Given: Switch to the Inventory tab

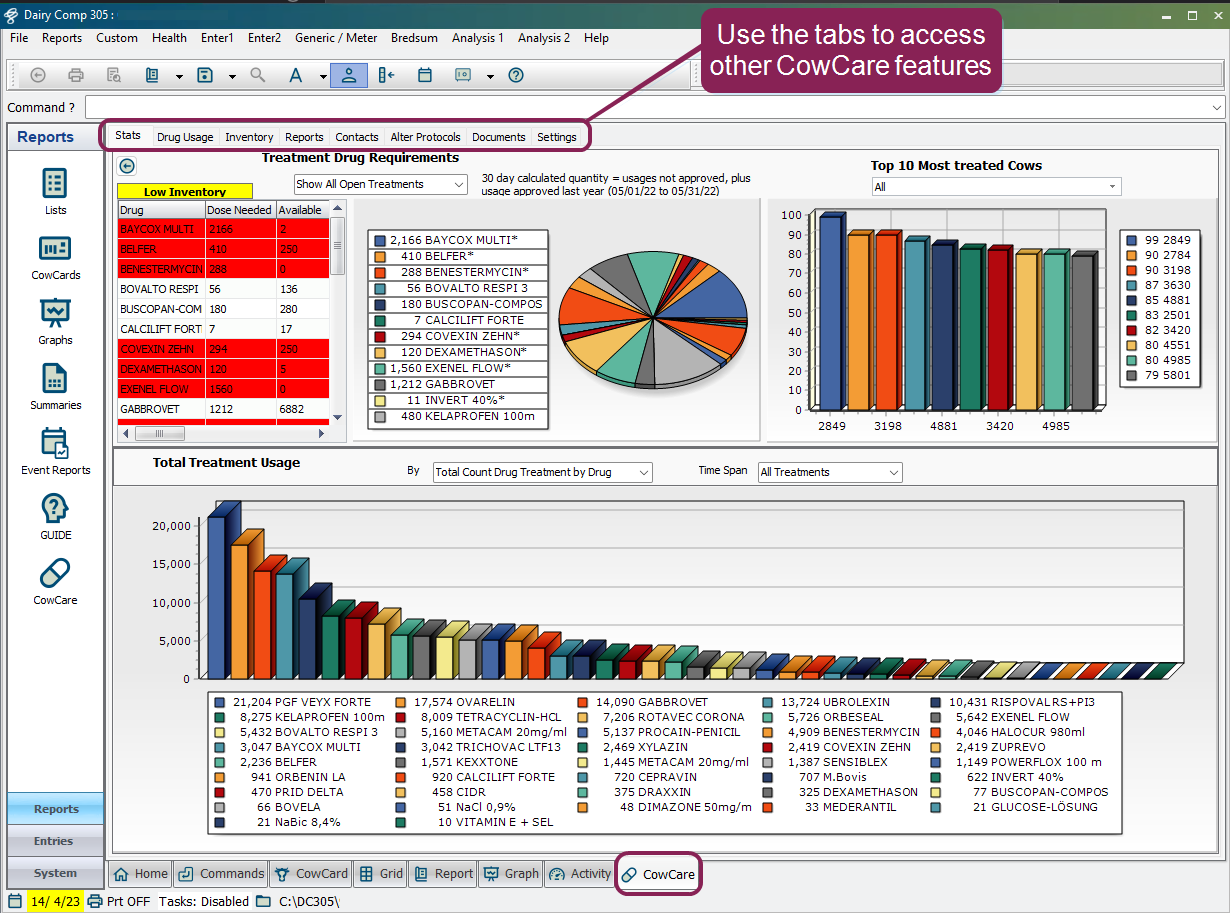Looking at the screenshot, I should click(249, 137).
